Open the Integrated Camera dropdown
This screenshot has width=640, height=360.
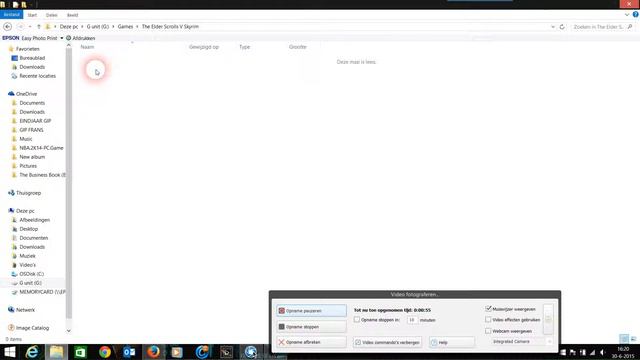(x=549, y=341)
